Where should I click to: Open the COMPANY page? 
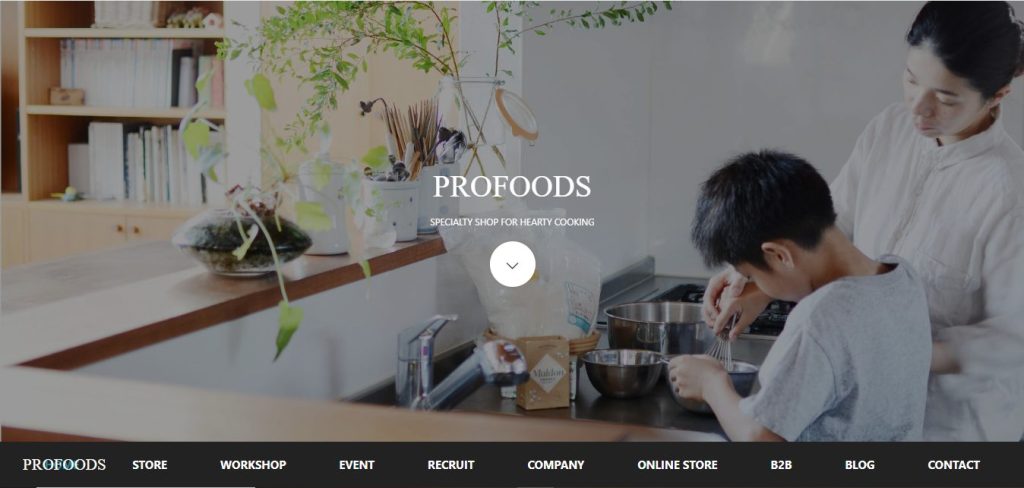point(556,465)
